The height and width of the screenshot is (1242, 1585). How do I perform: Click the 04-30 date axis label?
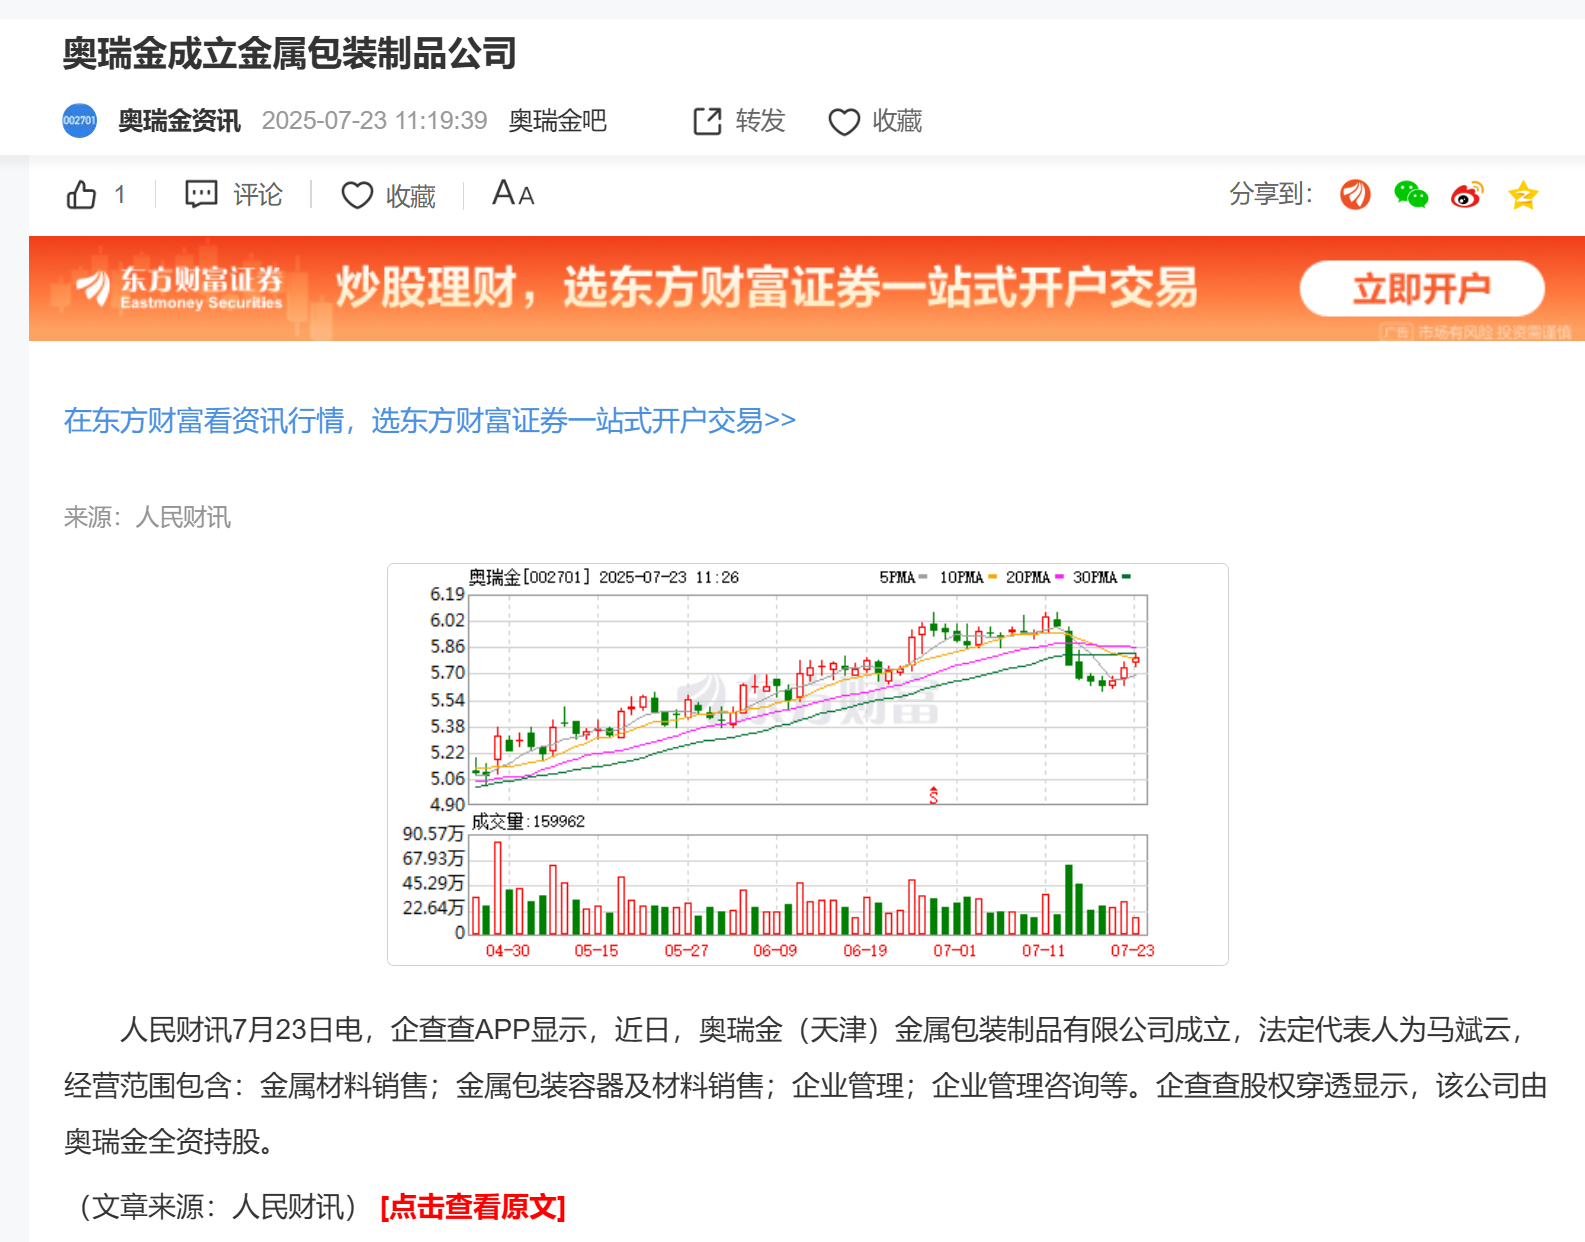(507, 950)
